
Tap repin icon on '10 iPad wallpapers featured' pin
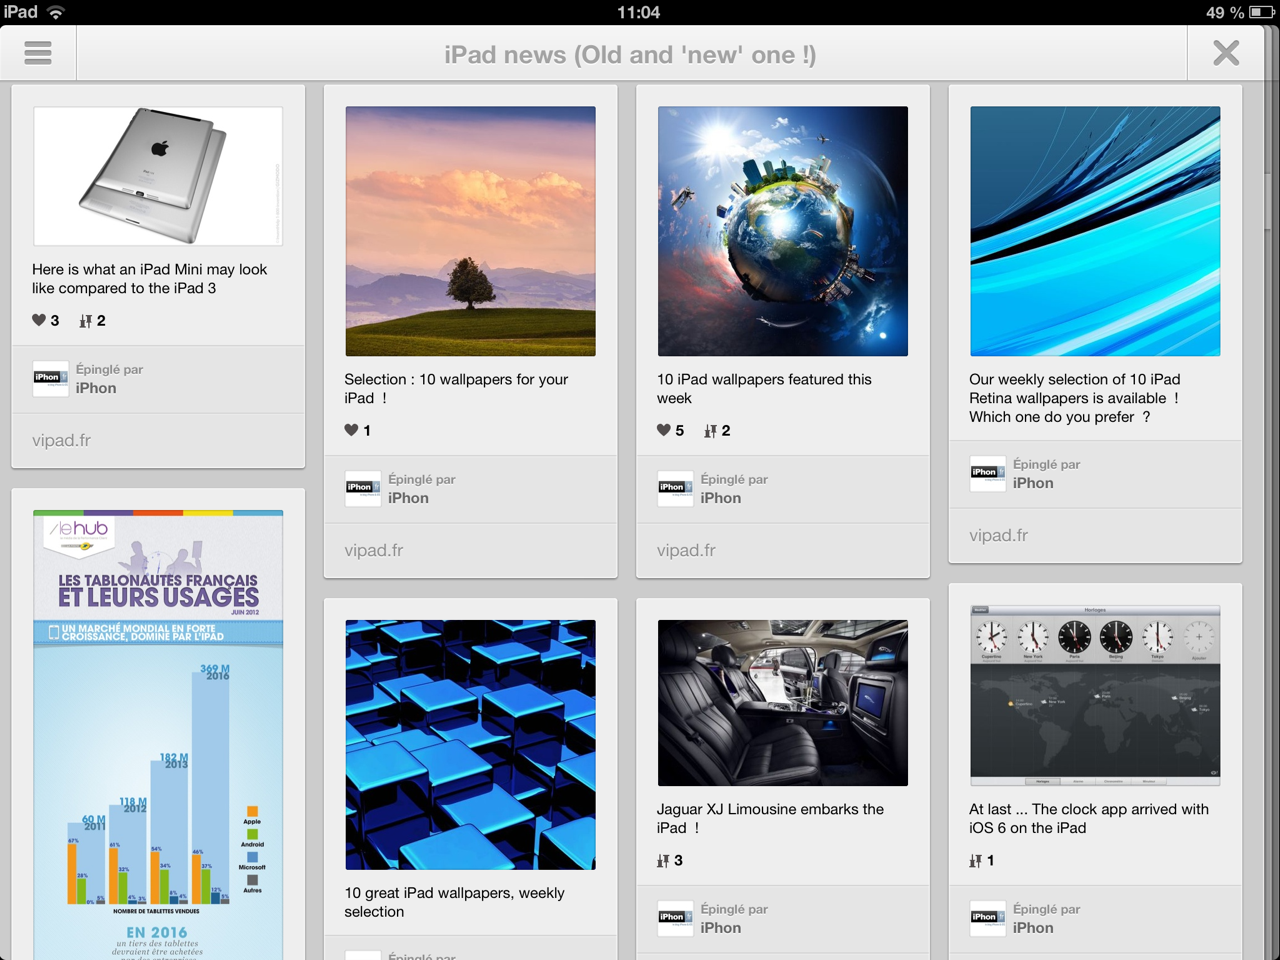[x=710, y=431]
